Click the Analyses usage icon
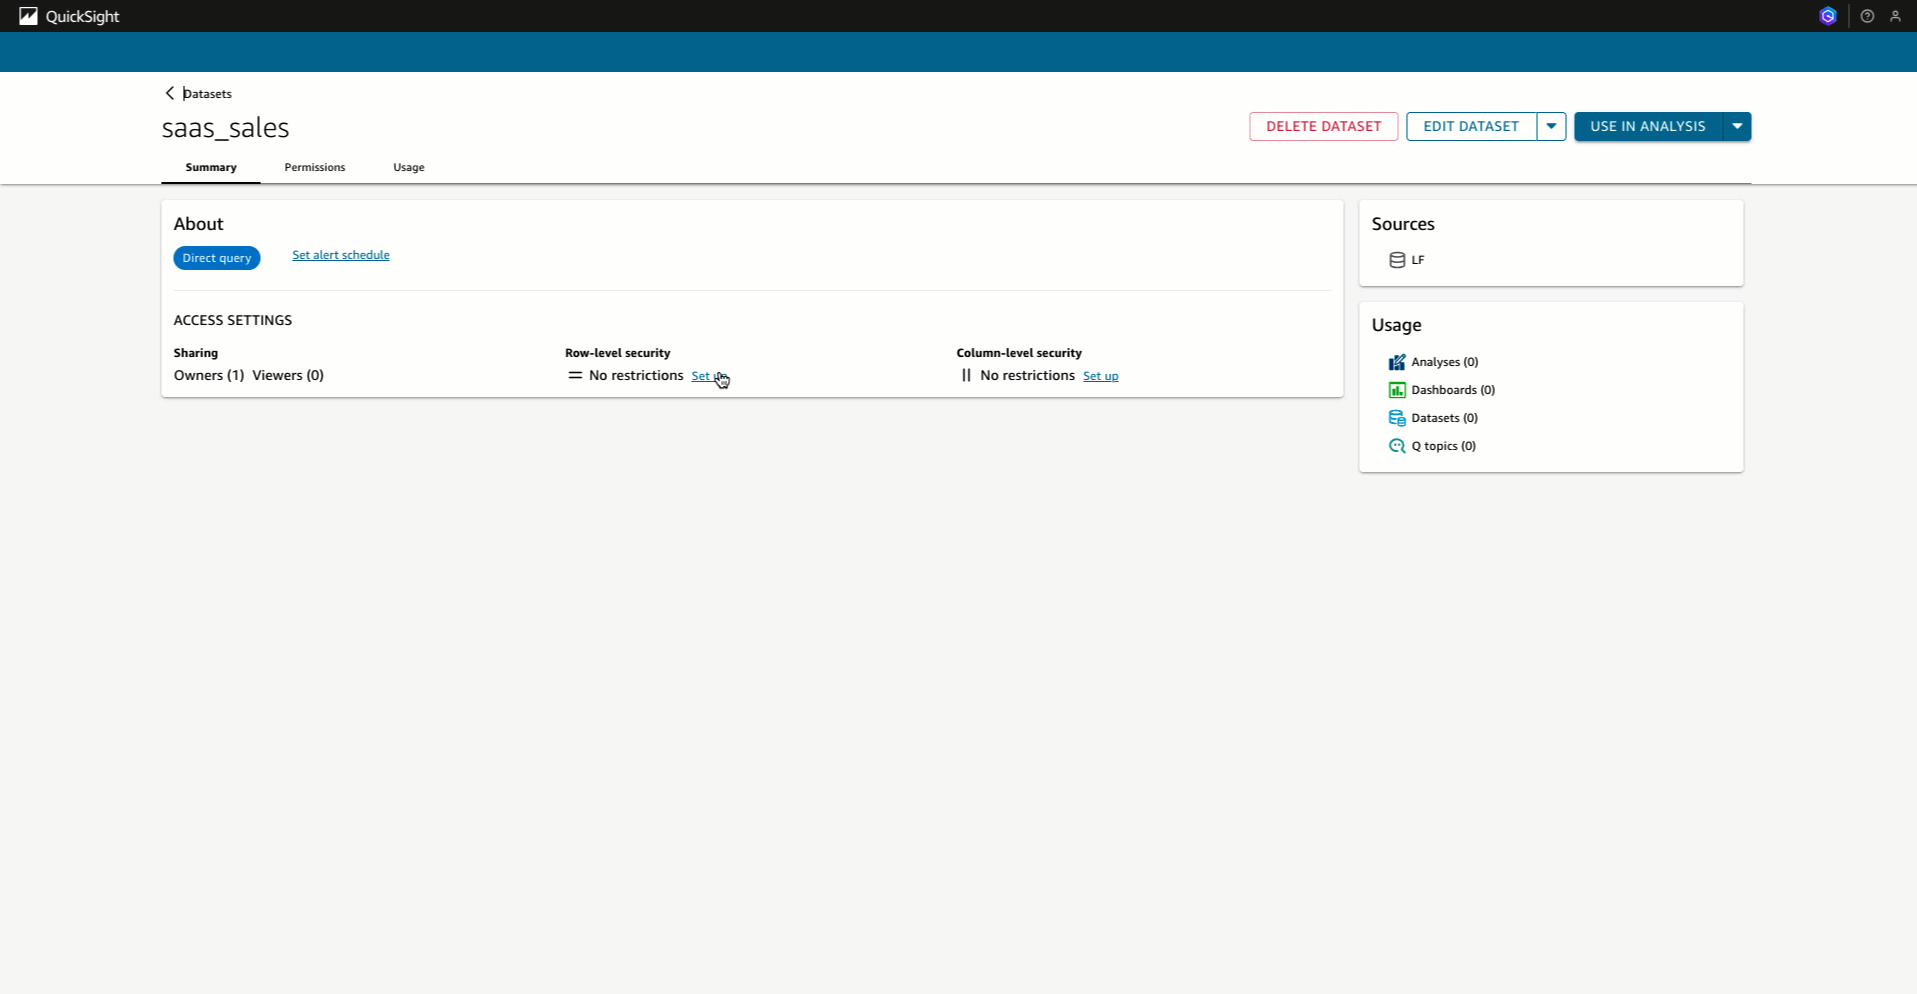Viewport: 1917px width, 994px height. click(x=1397, y=362)
